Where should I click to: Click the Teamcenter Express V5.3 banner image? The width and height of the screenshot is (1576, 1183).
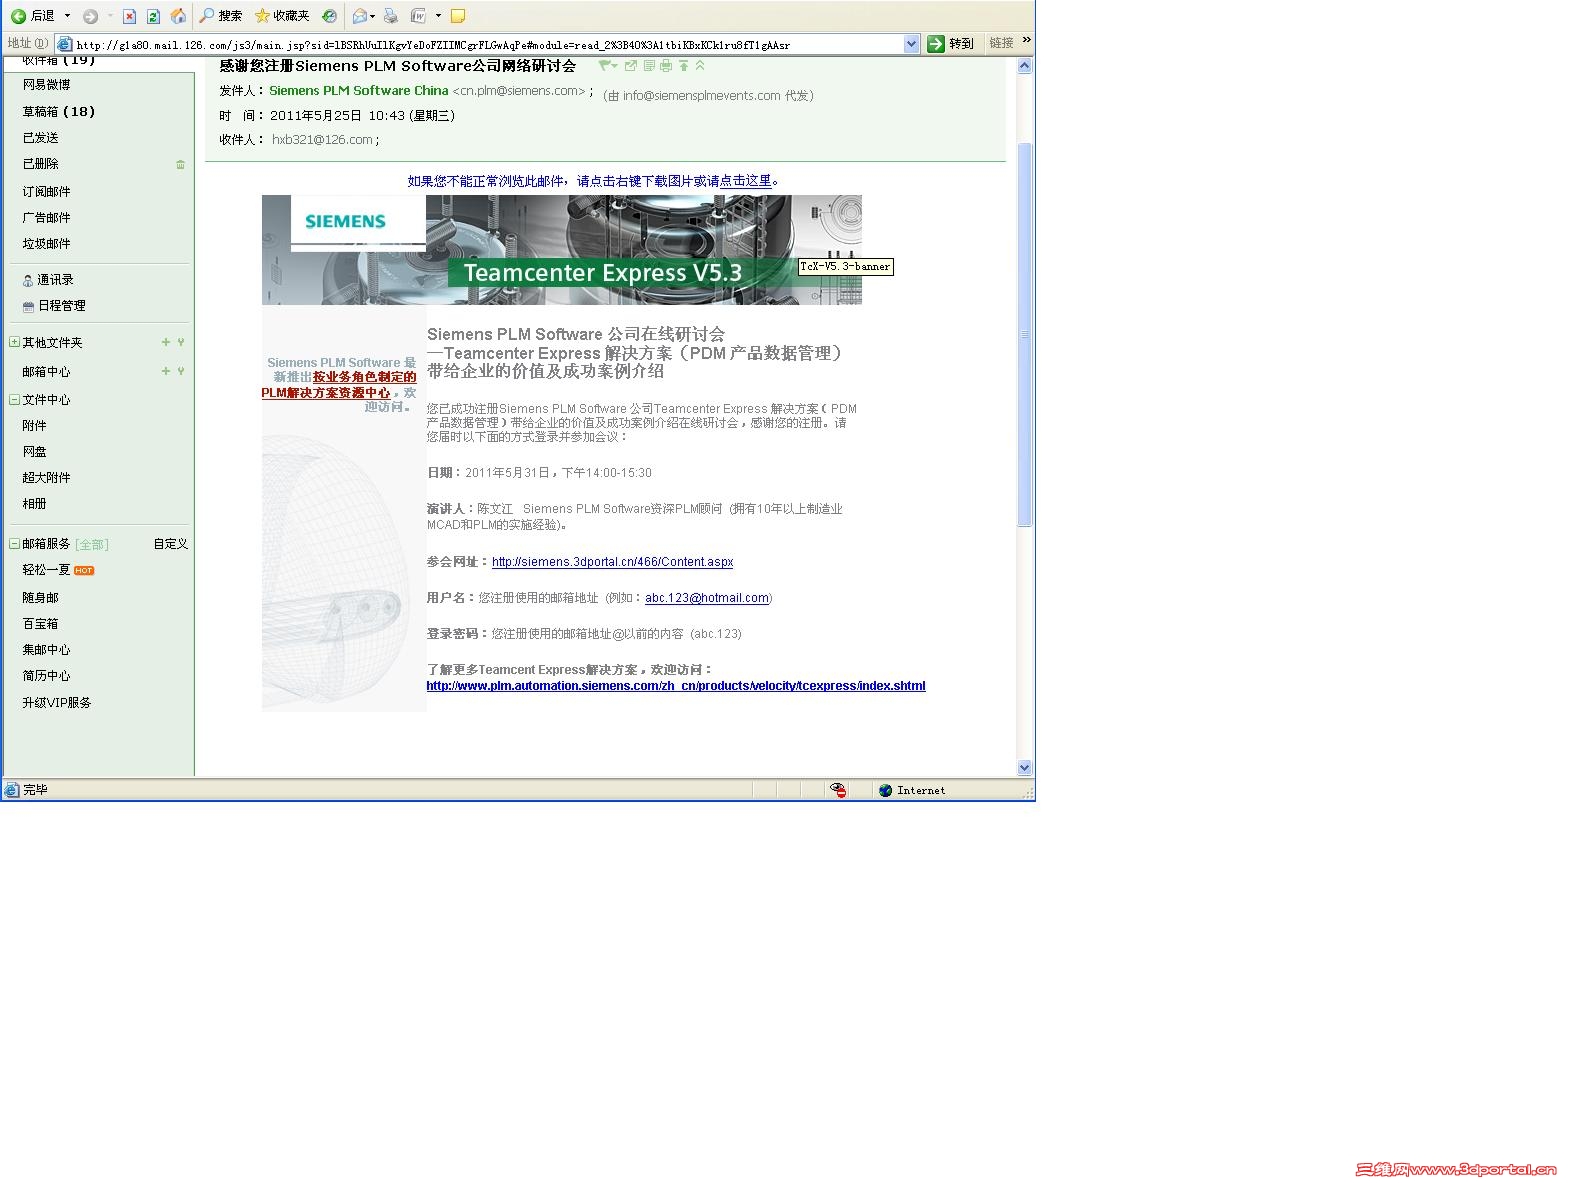click(x=562, y=250)
